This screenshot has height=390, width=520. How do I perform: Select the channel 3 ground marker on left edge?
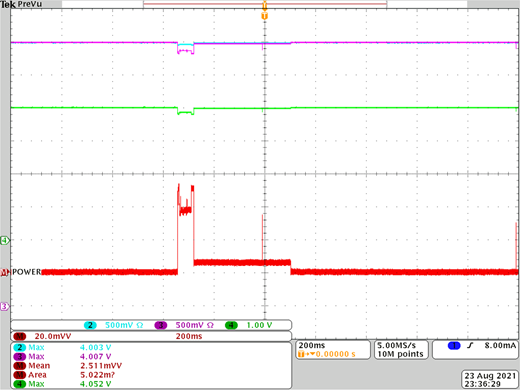(x=4, y=306)
